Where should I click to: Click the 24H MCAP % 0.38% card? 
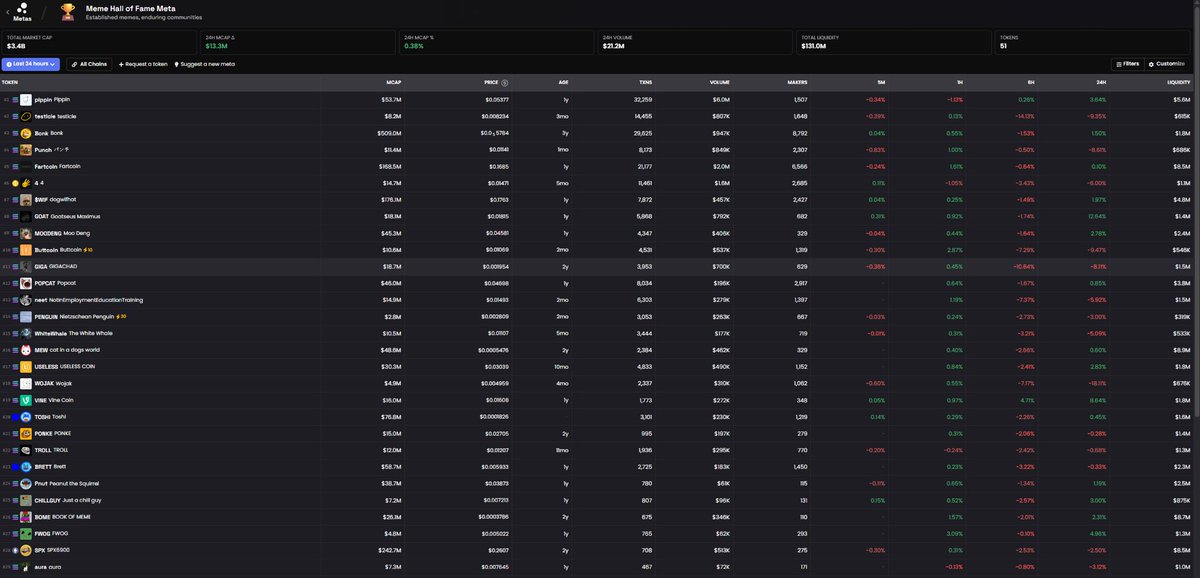[496, 42]
